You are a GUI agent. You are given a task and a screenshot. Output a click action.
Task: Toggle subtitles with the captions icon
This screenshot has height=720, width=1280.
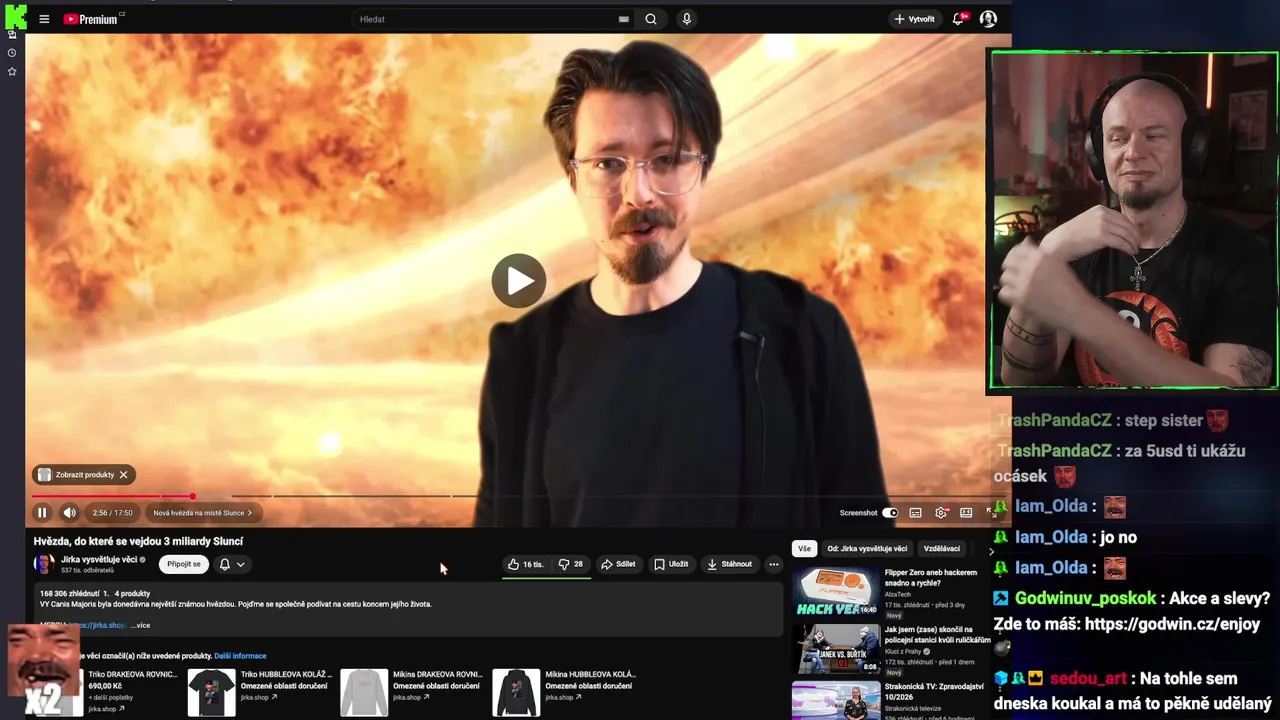[x=915, y=513]
